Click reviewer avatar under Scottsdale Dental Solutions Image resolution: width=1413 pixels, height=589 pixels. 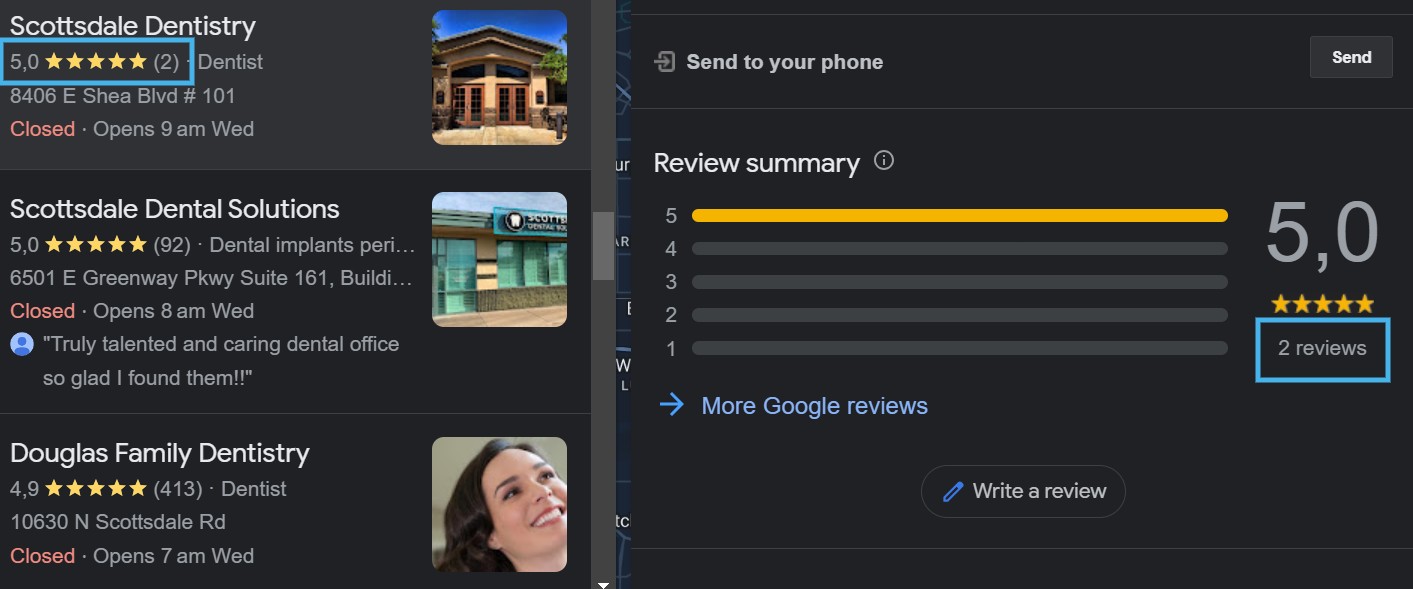point(22,344)
